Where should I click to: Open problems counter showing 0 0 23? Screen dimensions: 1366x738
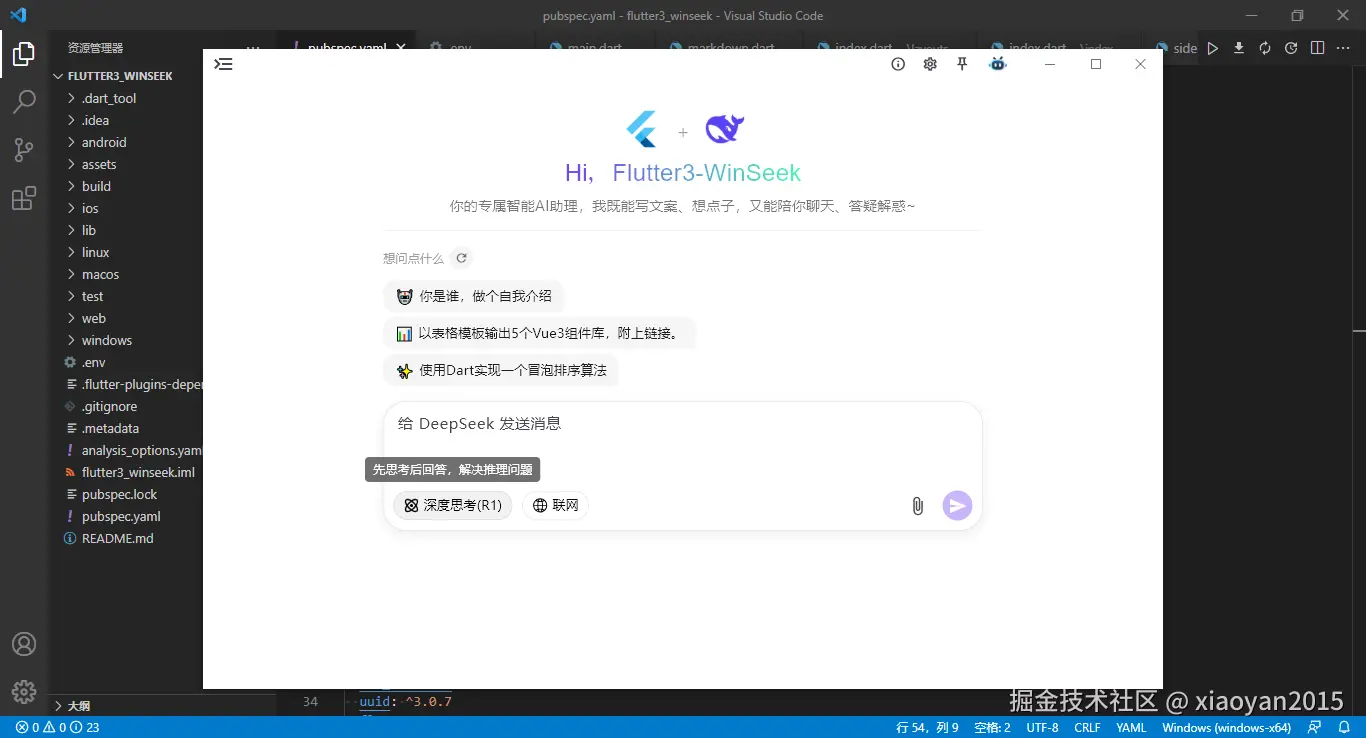57,727
